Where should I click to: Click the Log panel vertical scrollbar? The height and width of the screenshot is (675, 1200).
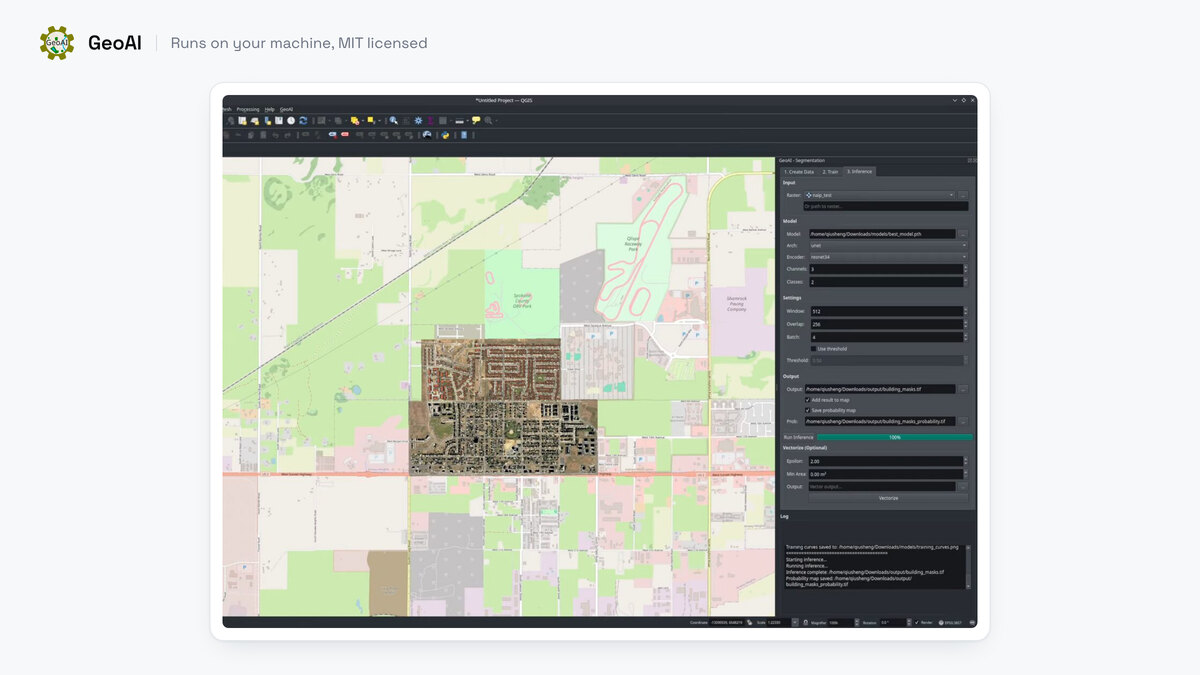[x=969, y=566]
